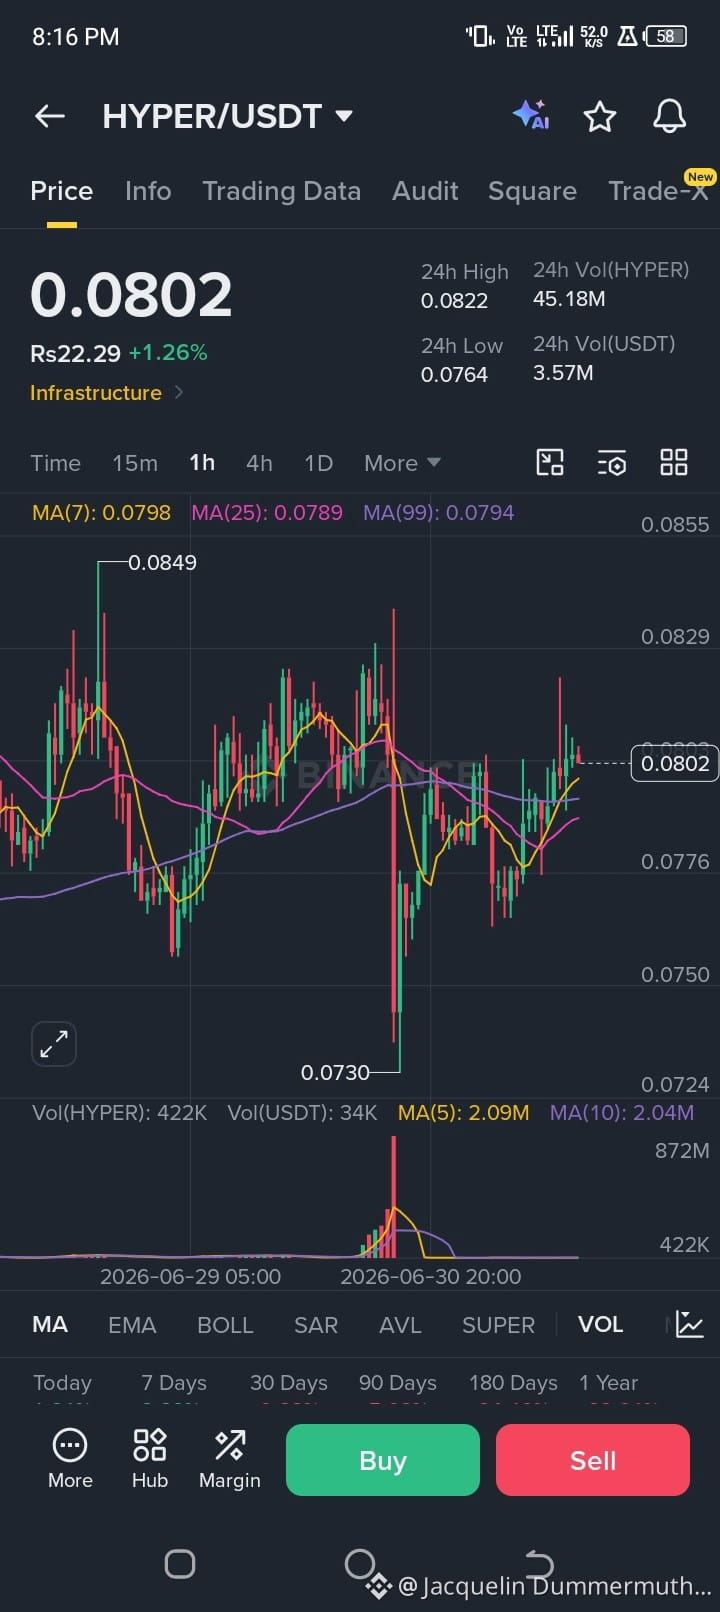Tap 24h Vol(HYPER) 45.18M value
720x1612 pixels.
coord(569,298)
